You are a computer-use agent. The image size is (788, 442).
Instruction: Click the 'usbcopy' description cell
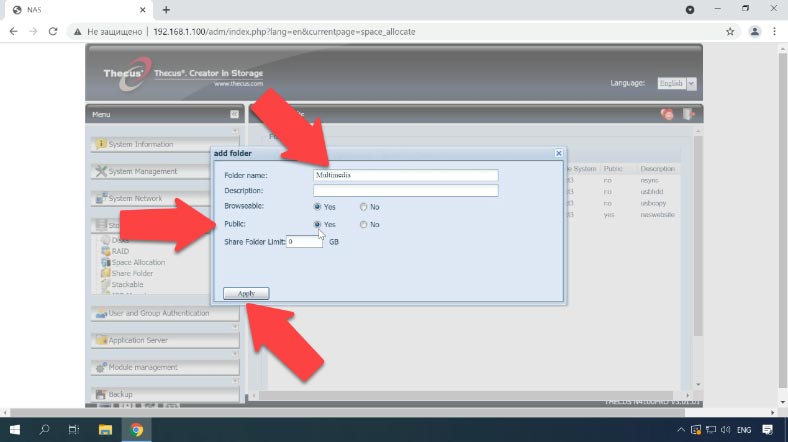coord(653,203)
